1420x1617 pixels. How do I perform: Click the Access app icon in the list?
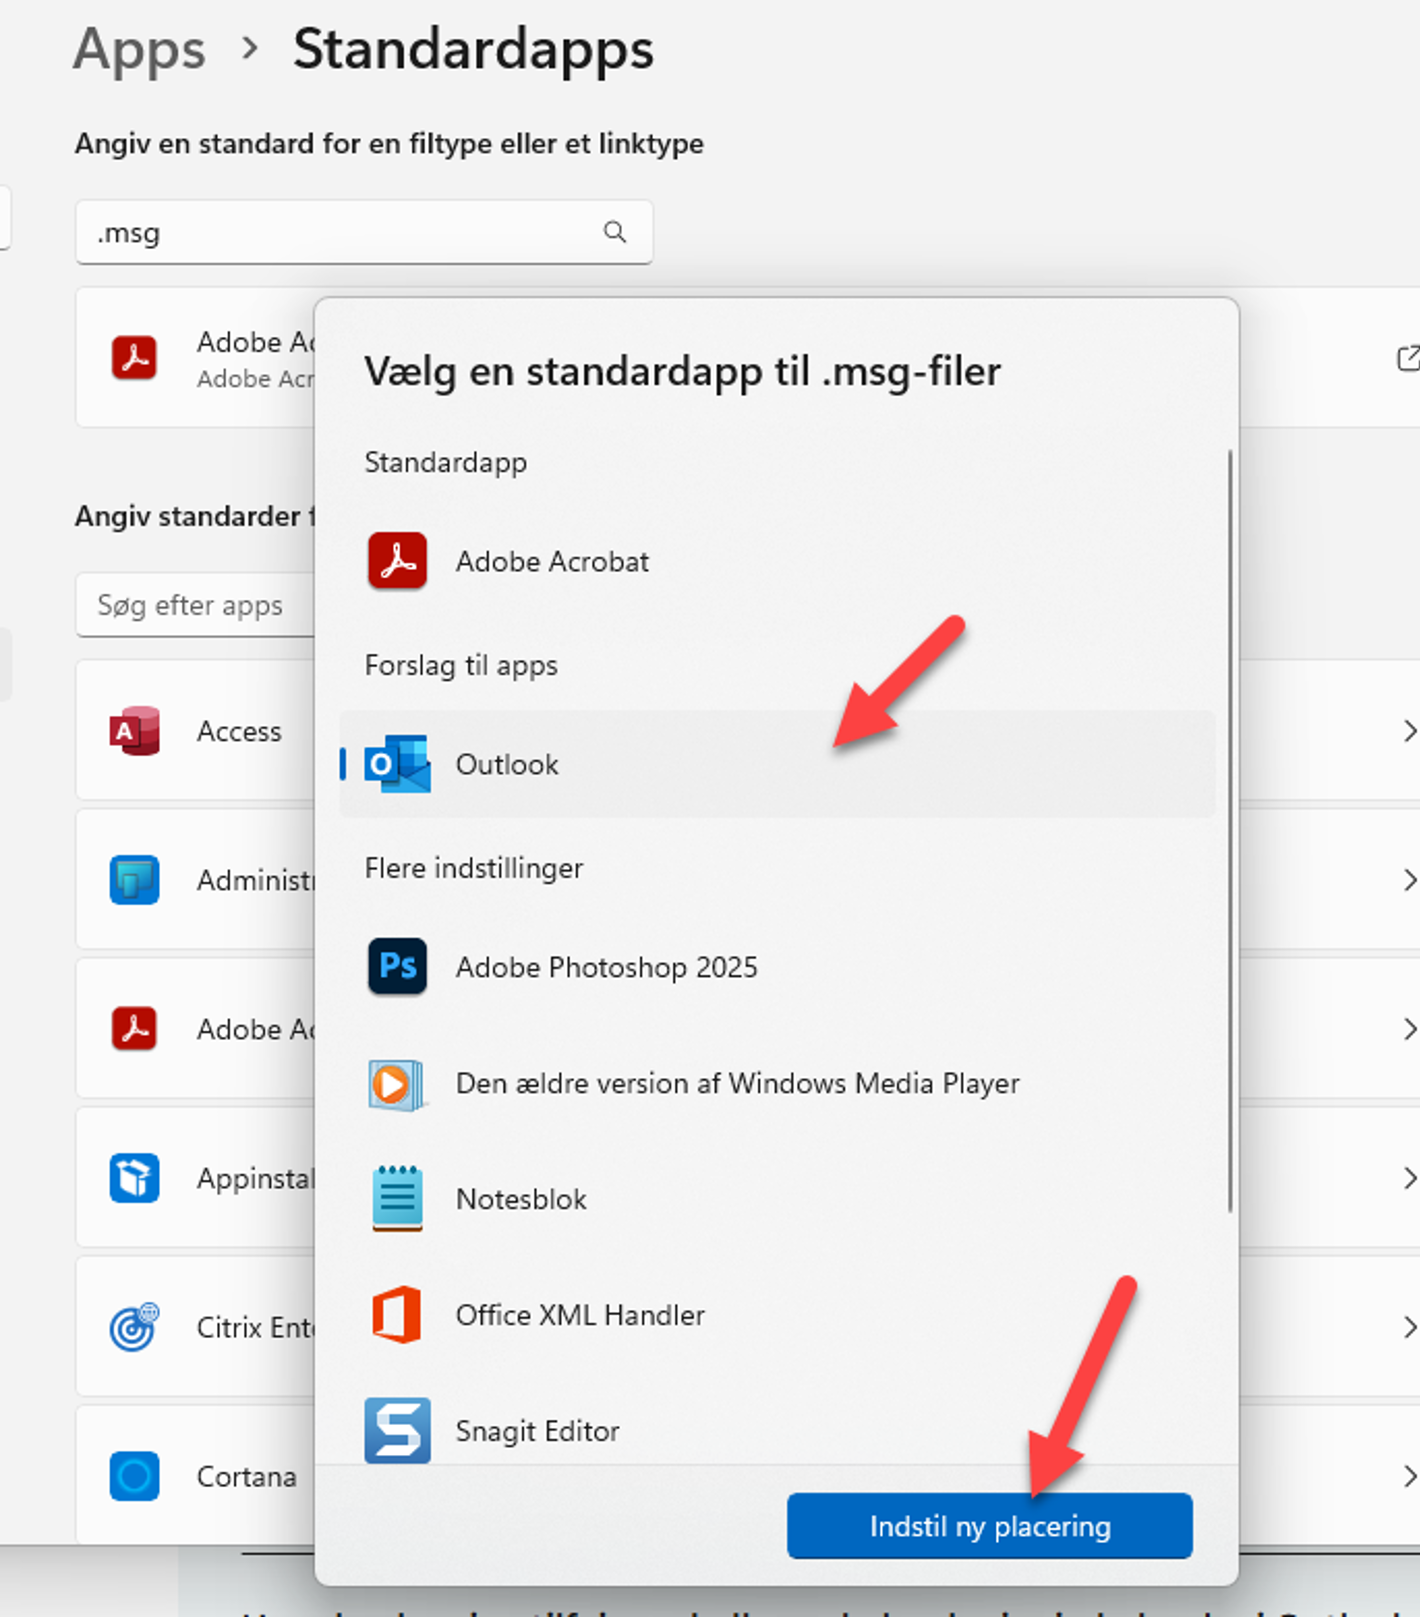point(134,731)
